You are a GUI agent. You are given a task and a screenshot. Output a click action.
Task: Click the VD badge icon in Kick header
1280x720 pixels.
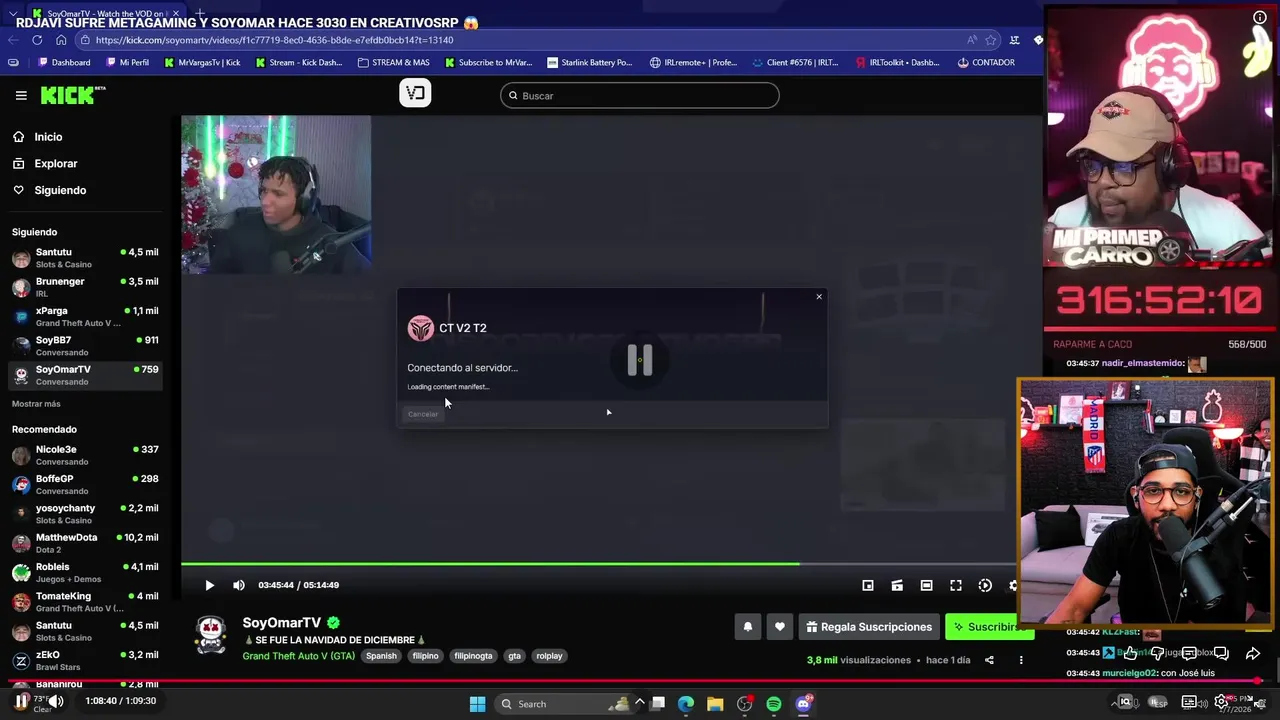point(415,93)
